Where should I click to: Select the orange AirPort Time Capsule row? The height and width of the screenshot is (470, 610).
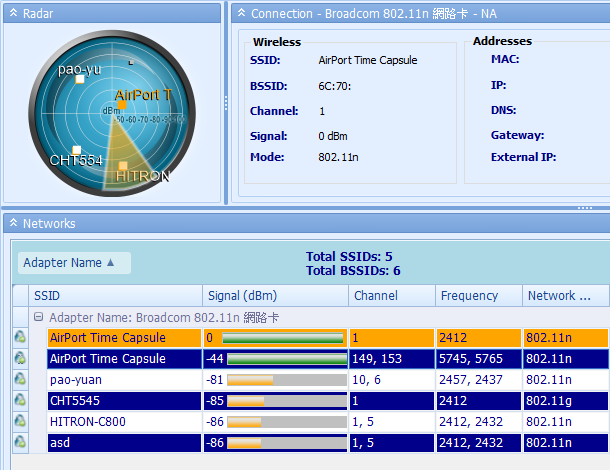(328, 338)
